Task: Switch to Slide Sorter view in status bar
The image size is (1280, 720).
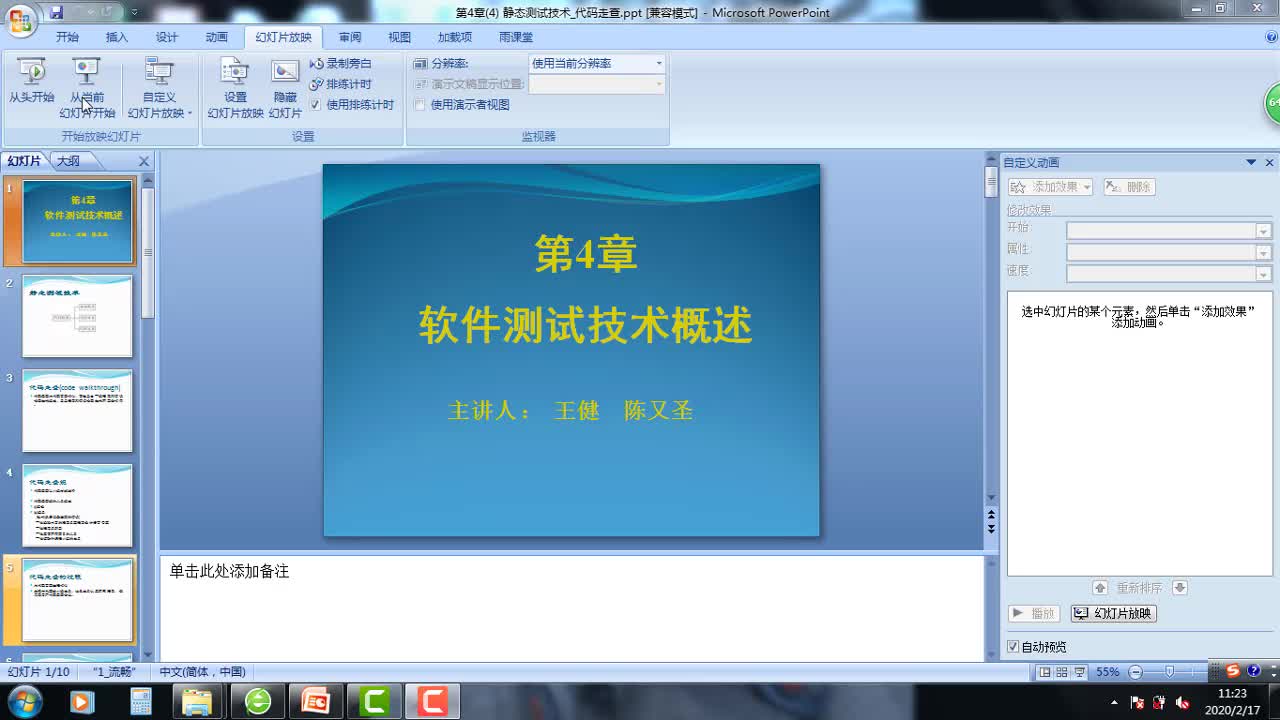Action: pyautogui.click(x=1061, y=672)
